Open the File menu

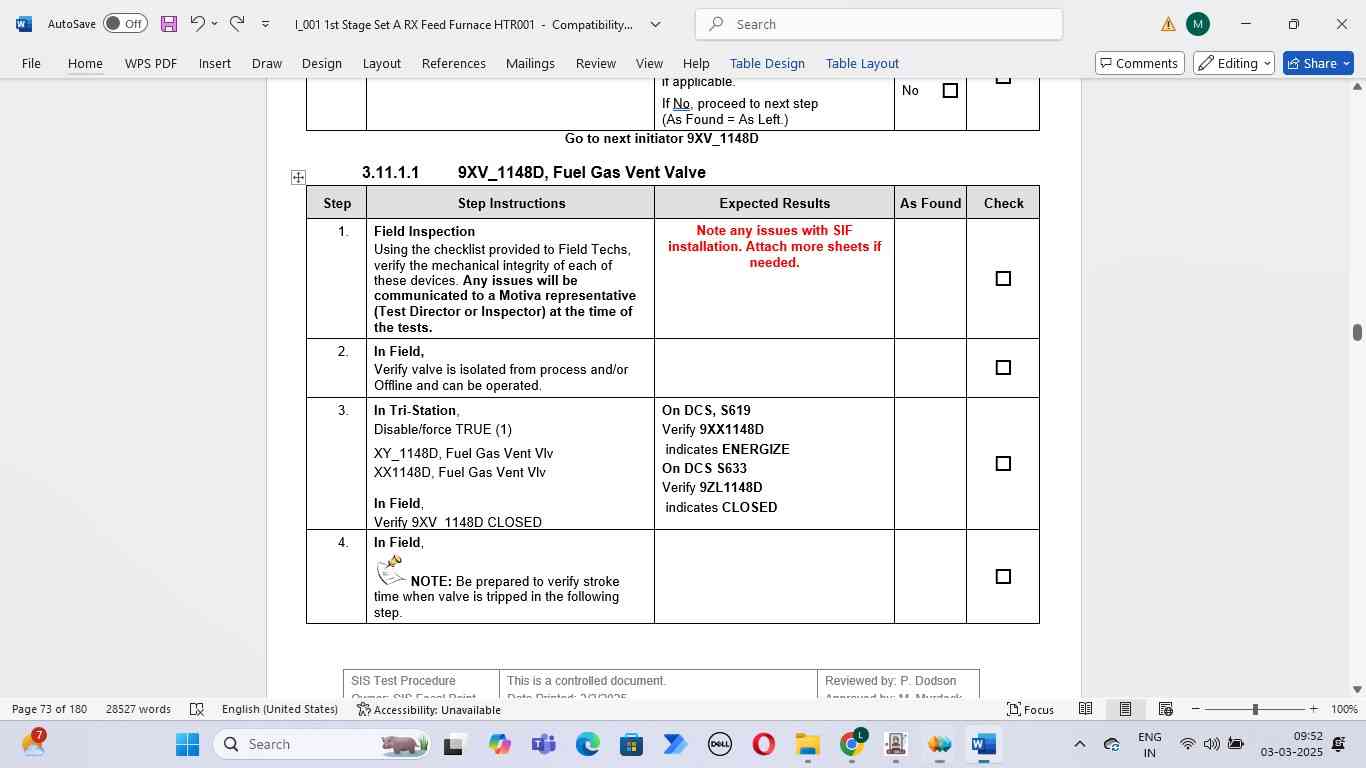[31, 63]
